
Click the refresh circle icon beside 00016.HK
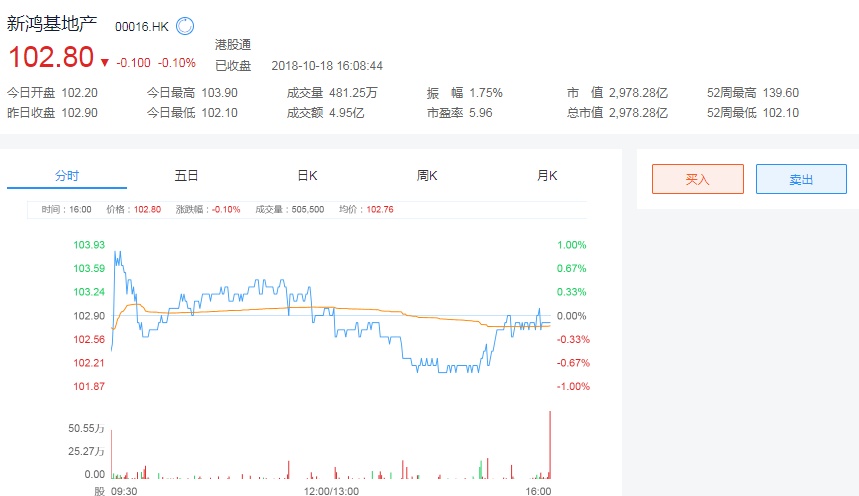tap(185, 25)
